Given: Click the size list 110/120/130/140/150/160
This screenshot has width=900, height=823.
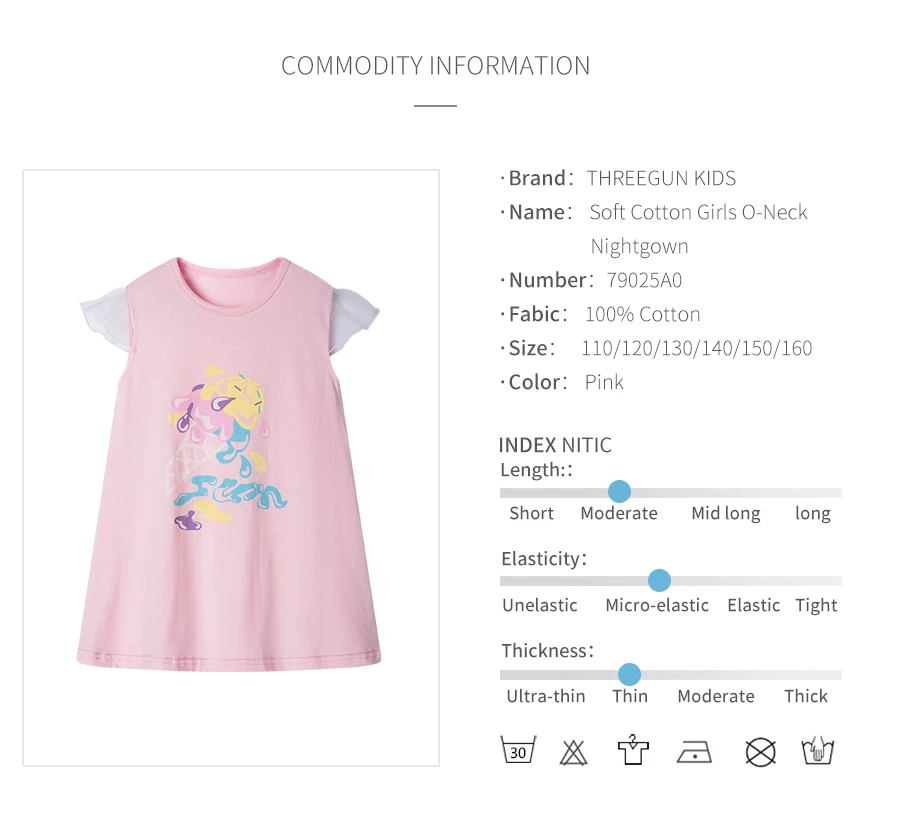Looking at the screenshot, I should pyautogui.click(x=696, y=349).
